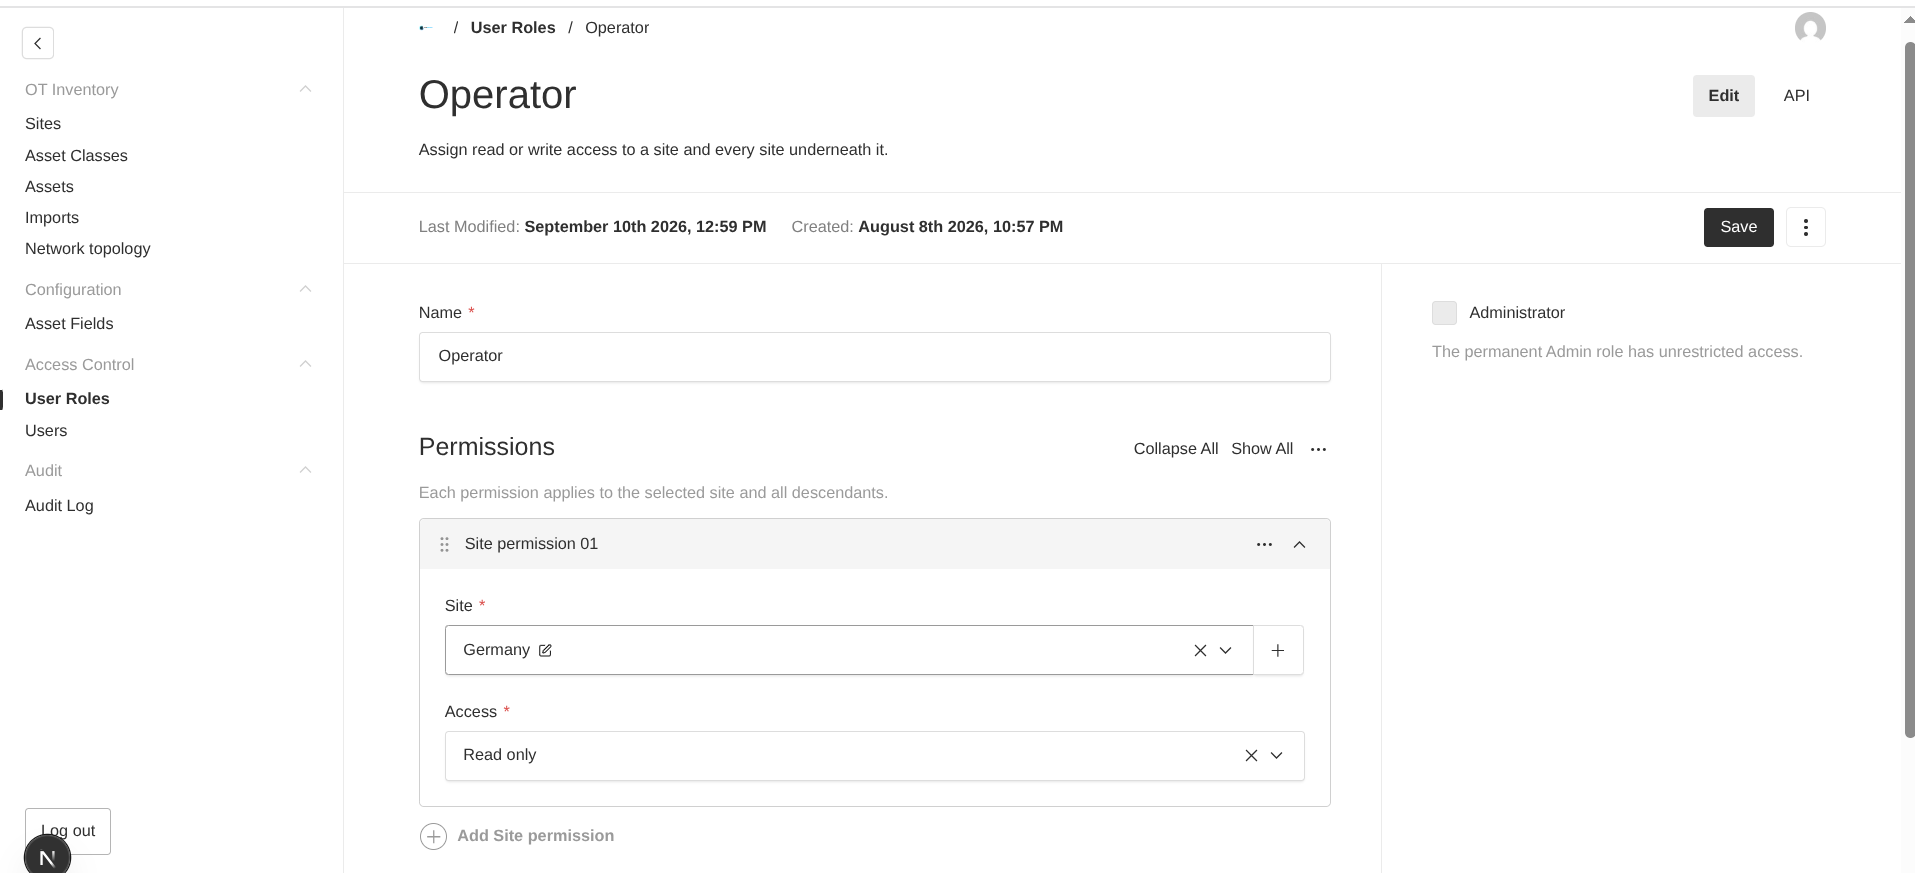Viewport: 1915px width, 873px height.
Task: Select the Edit tab
Action: pos(1723,96)
